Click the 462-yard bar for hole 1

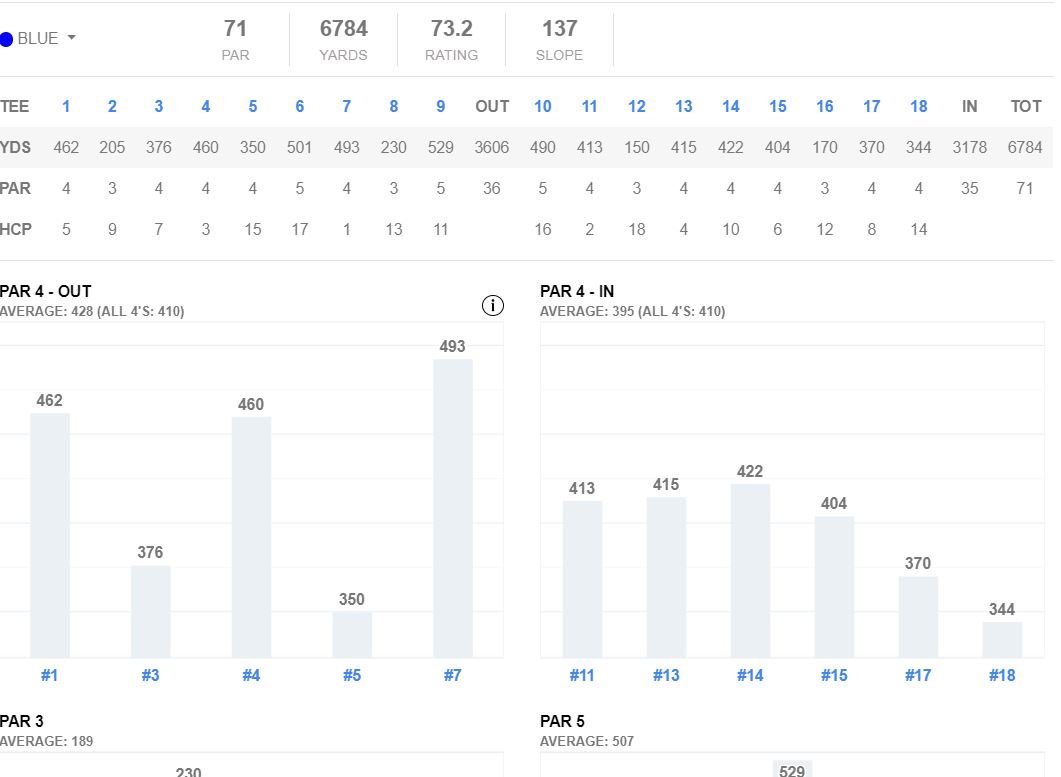[x=50, y=535]
